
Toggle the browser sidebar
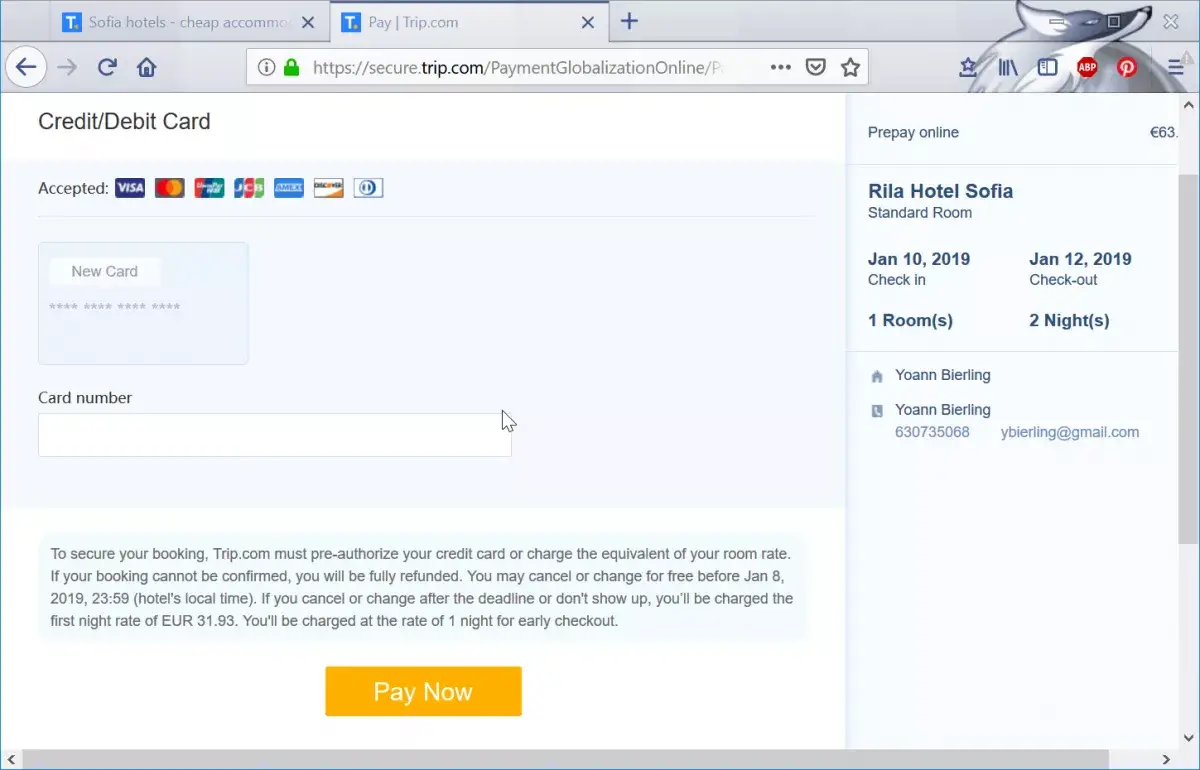(1047, 67)
